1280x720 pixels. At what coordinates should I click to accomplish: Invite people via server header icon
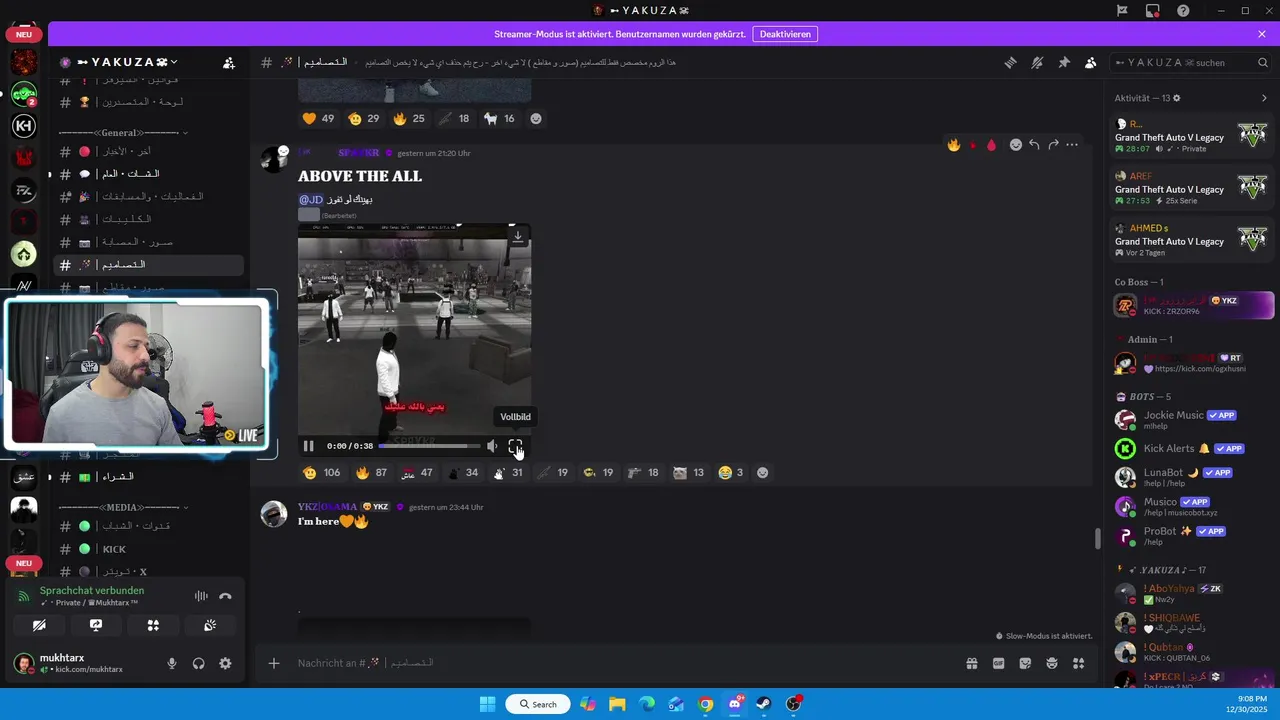tap(229, 62)
